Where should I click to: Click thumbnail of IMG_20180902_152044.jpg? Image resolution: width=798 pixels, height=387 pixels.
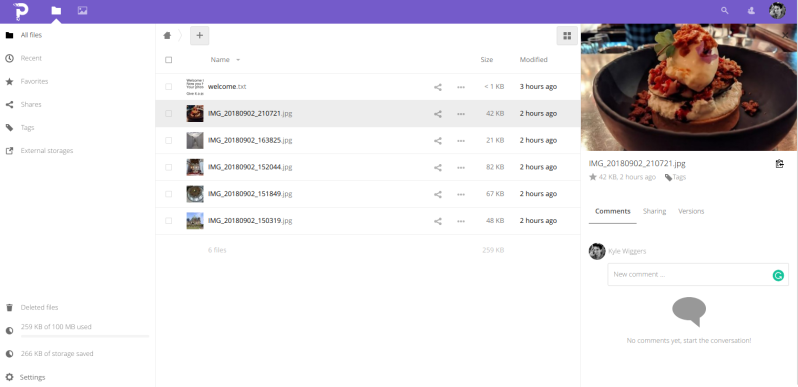click(x=195, y=167)
